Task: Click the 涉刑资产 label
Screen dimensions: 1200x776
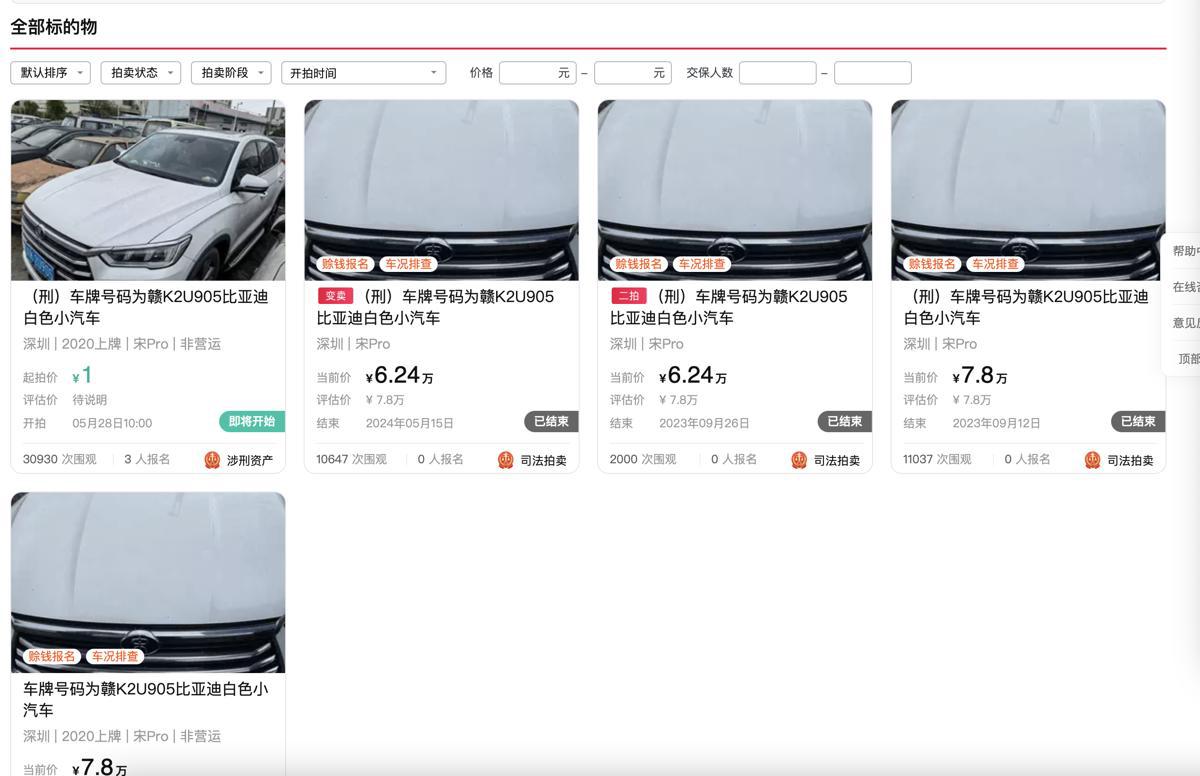Action: (250, 460)
